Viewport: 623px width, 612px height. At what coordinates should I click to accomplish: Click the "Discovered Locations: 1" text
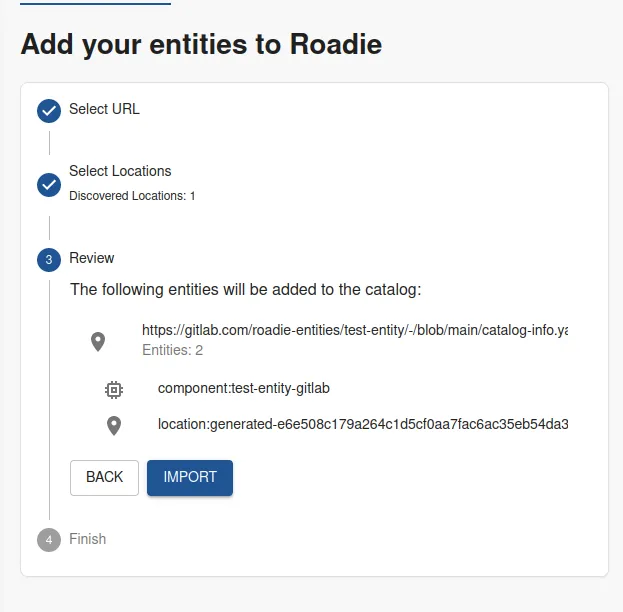click(132, 196)
